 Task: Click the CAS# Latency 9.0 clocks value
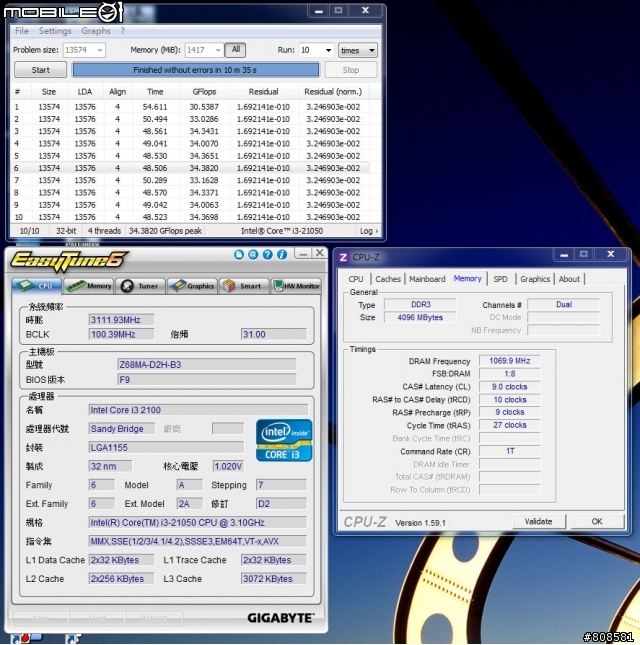510,387
